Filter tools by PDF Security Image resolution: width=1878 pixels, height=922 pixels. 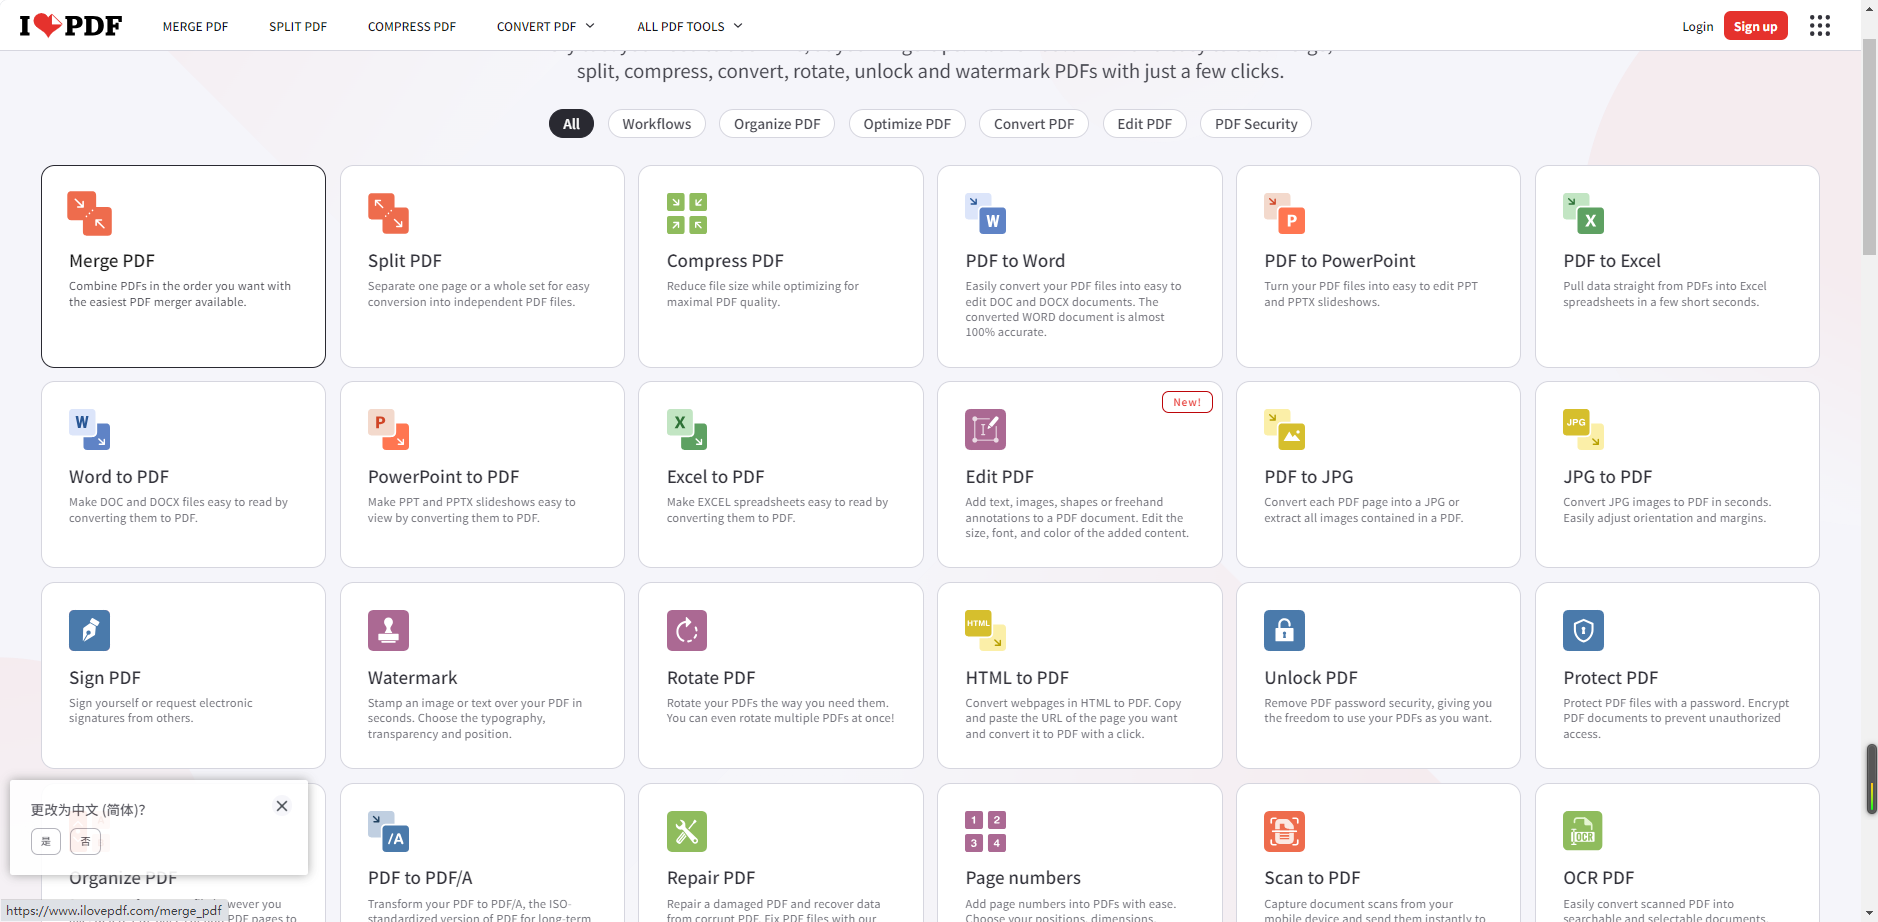[1255, 124]
